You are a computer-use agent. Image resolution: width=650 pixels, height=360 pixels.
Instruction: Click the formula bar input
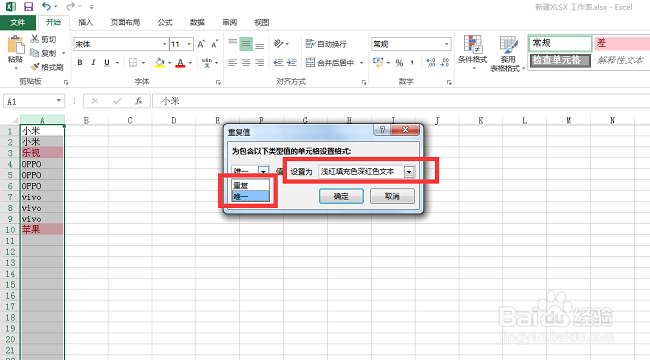pos(400,101)
